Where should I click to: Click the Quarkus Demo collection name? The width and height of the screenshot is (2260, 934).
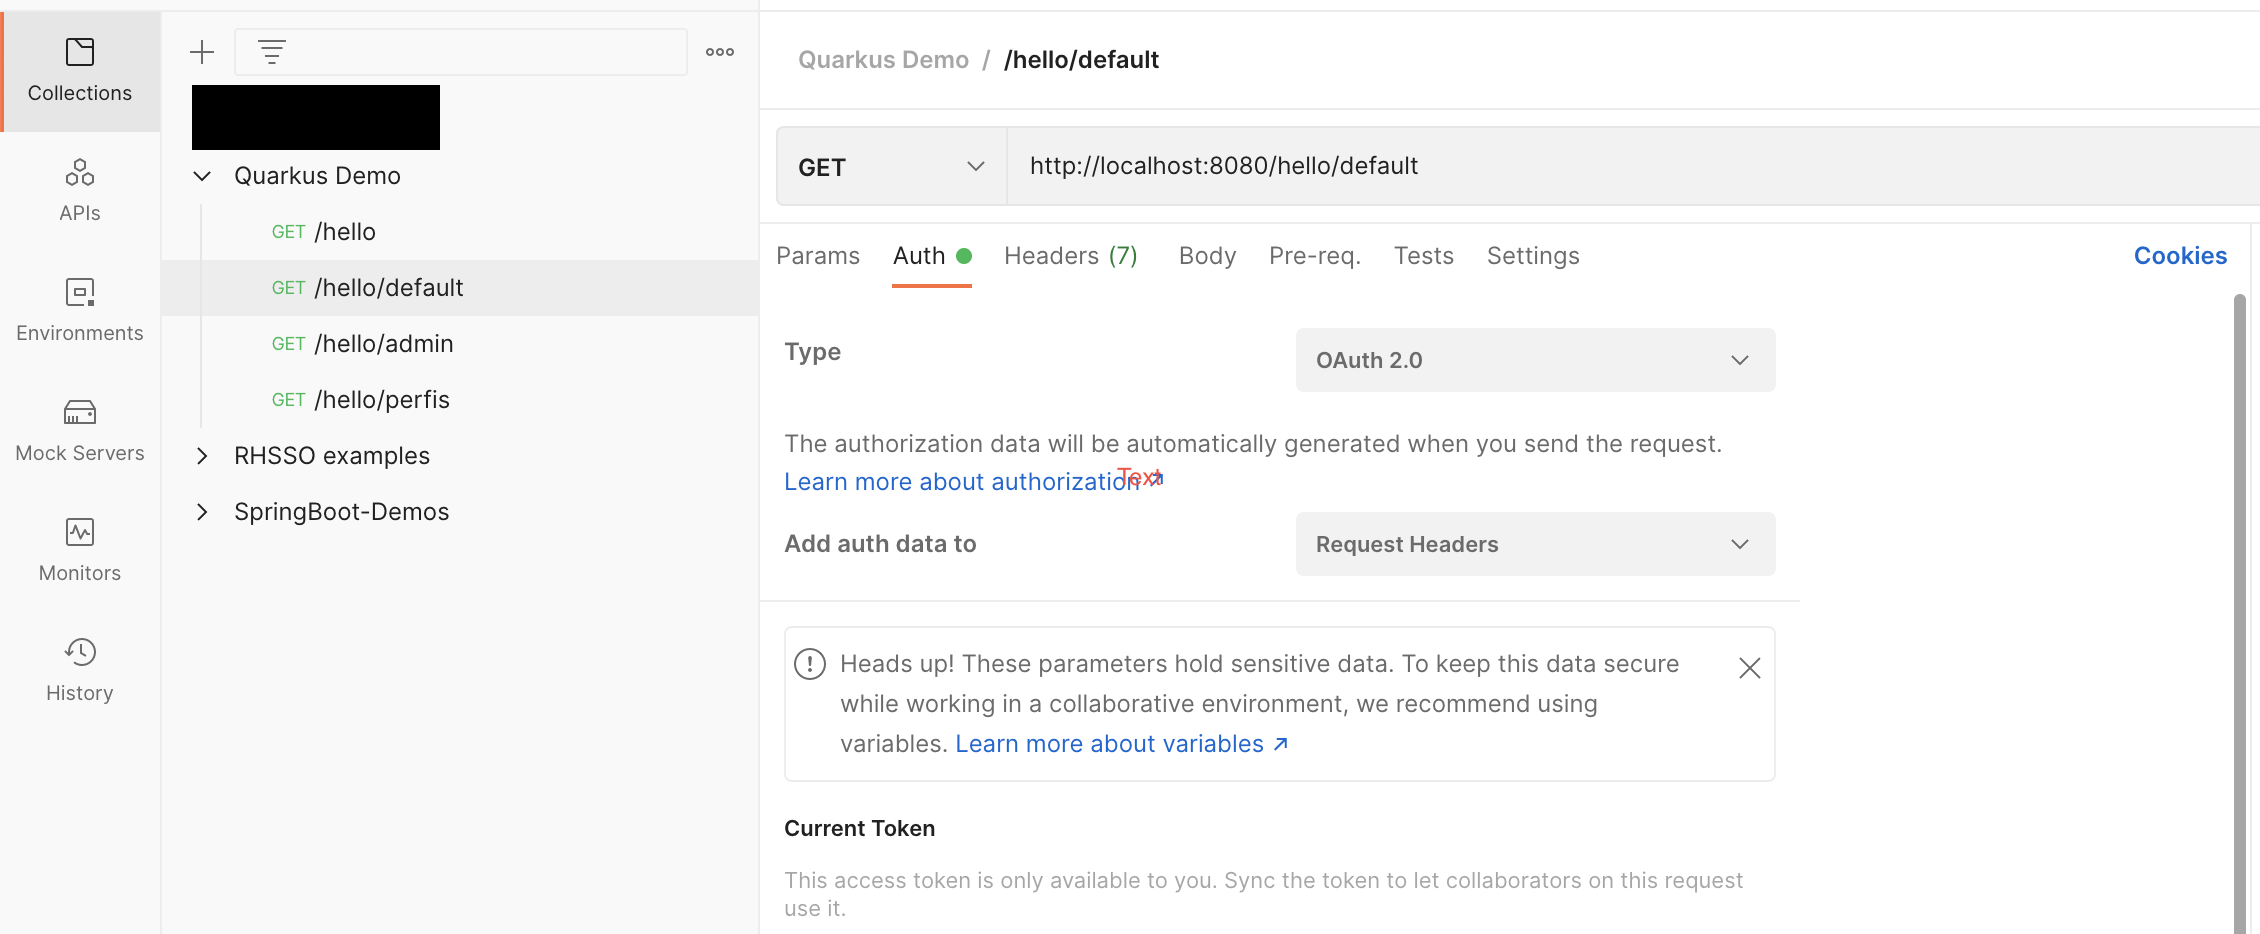(317, 176)
